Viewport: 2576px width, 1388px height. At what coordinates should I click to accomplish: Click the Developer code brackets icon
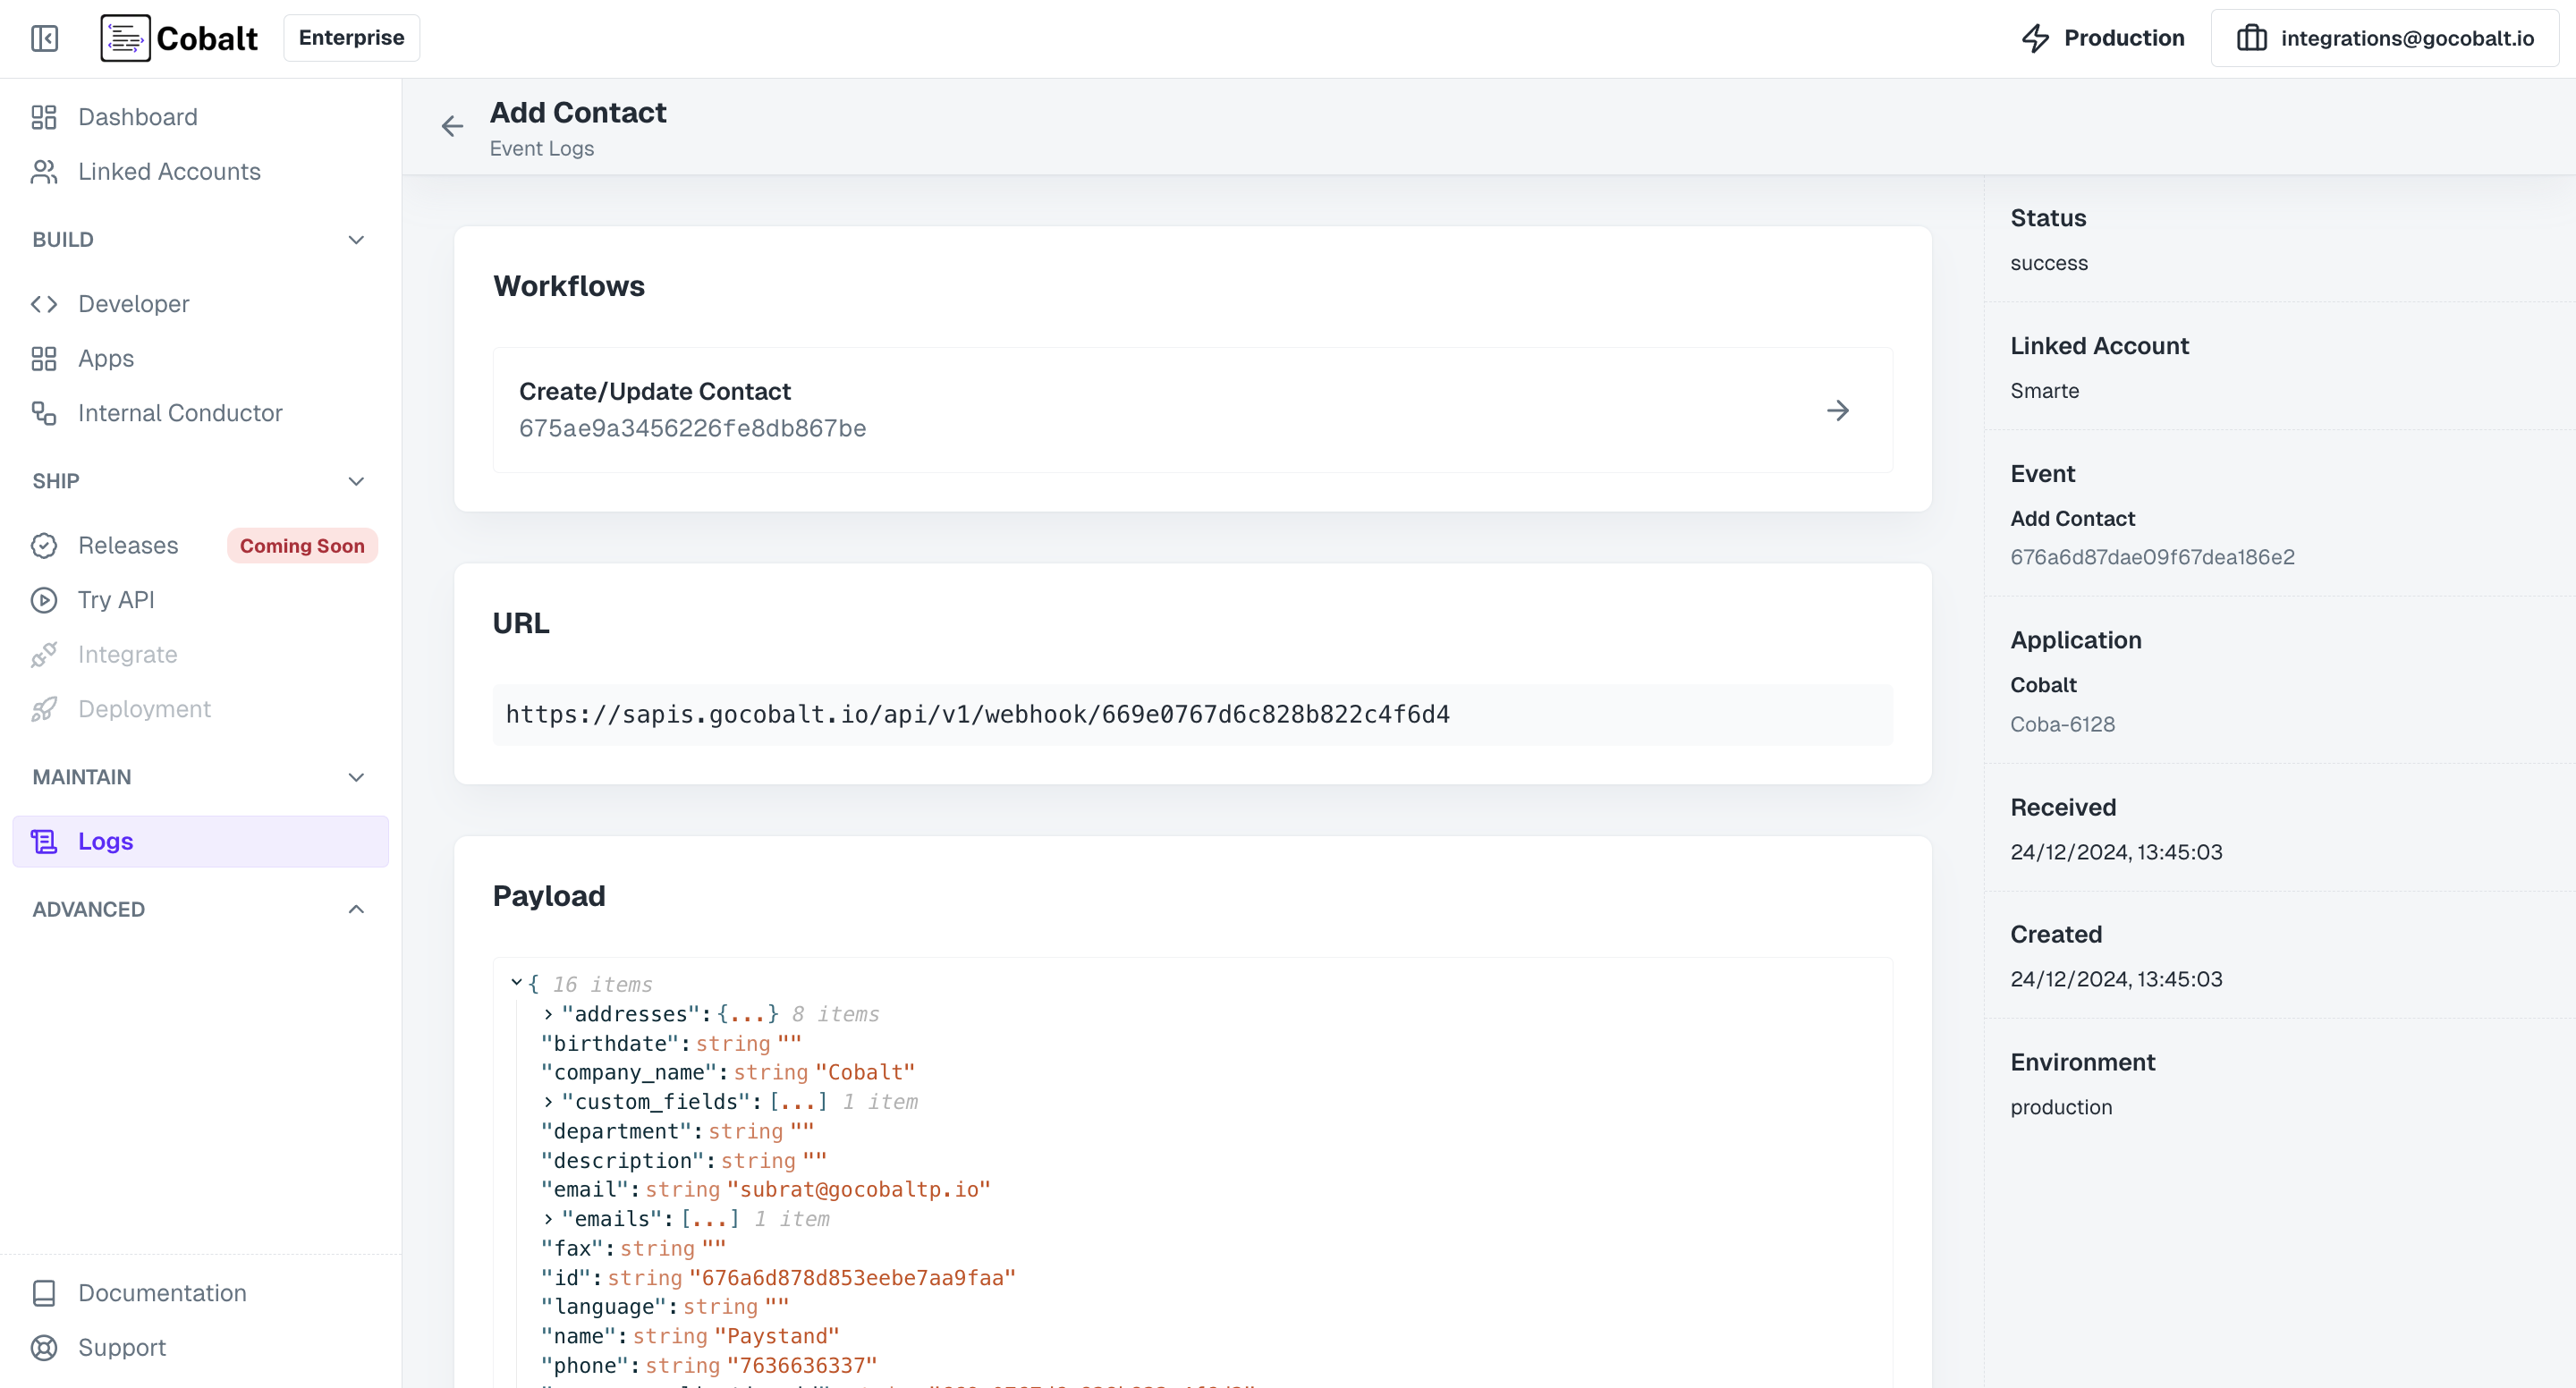point(44,304)
